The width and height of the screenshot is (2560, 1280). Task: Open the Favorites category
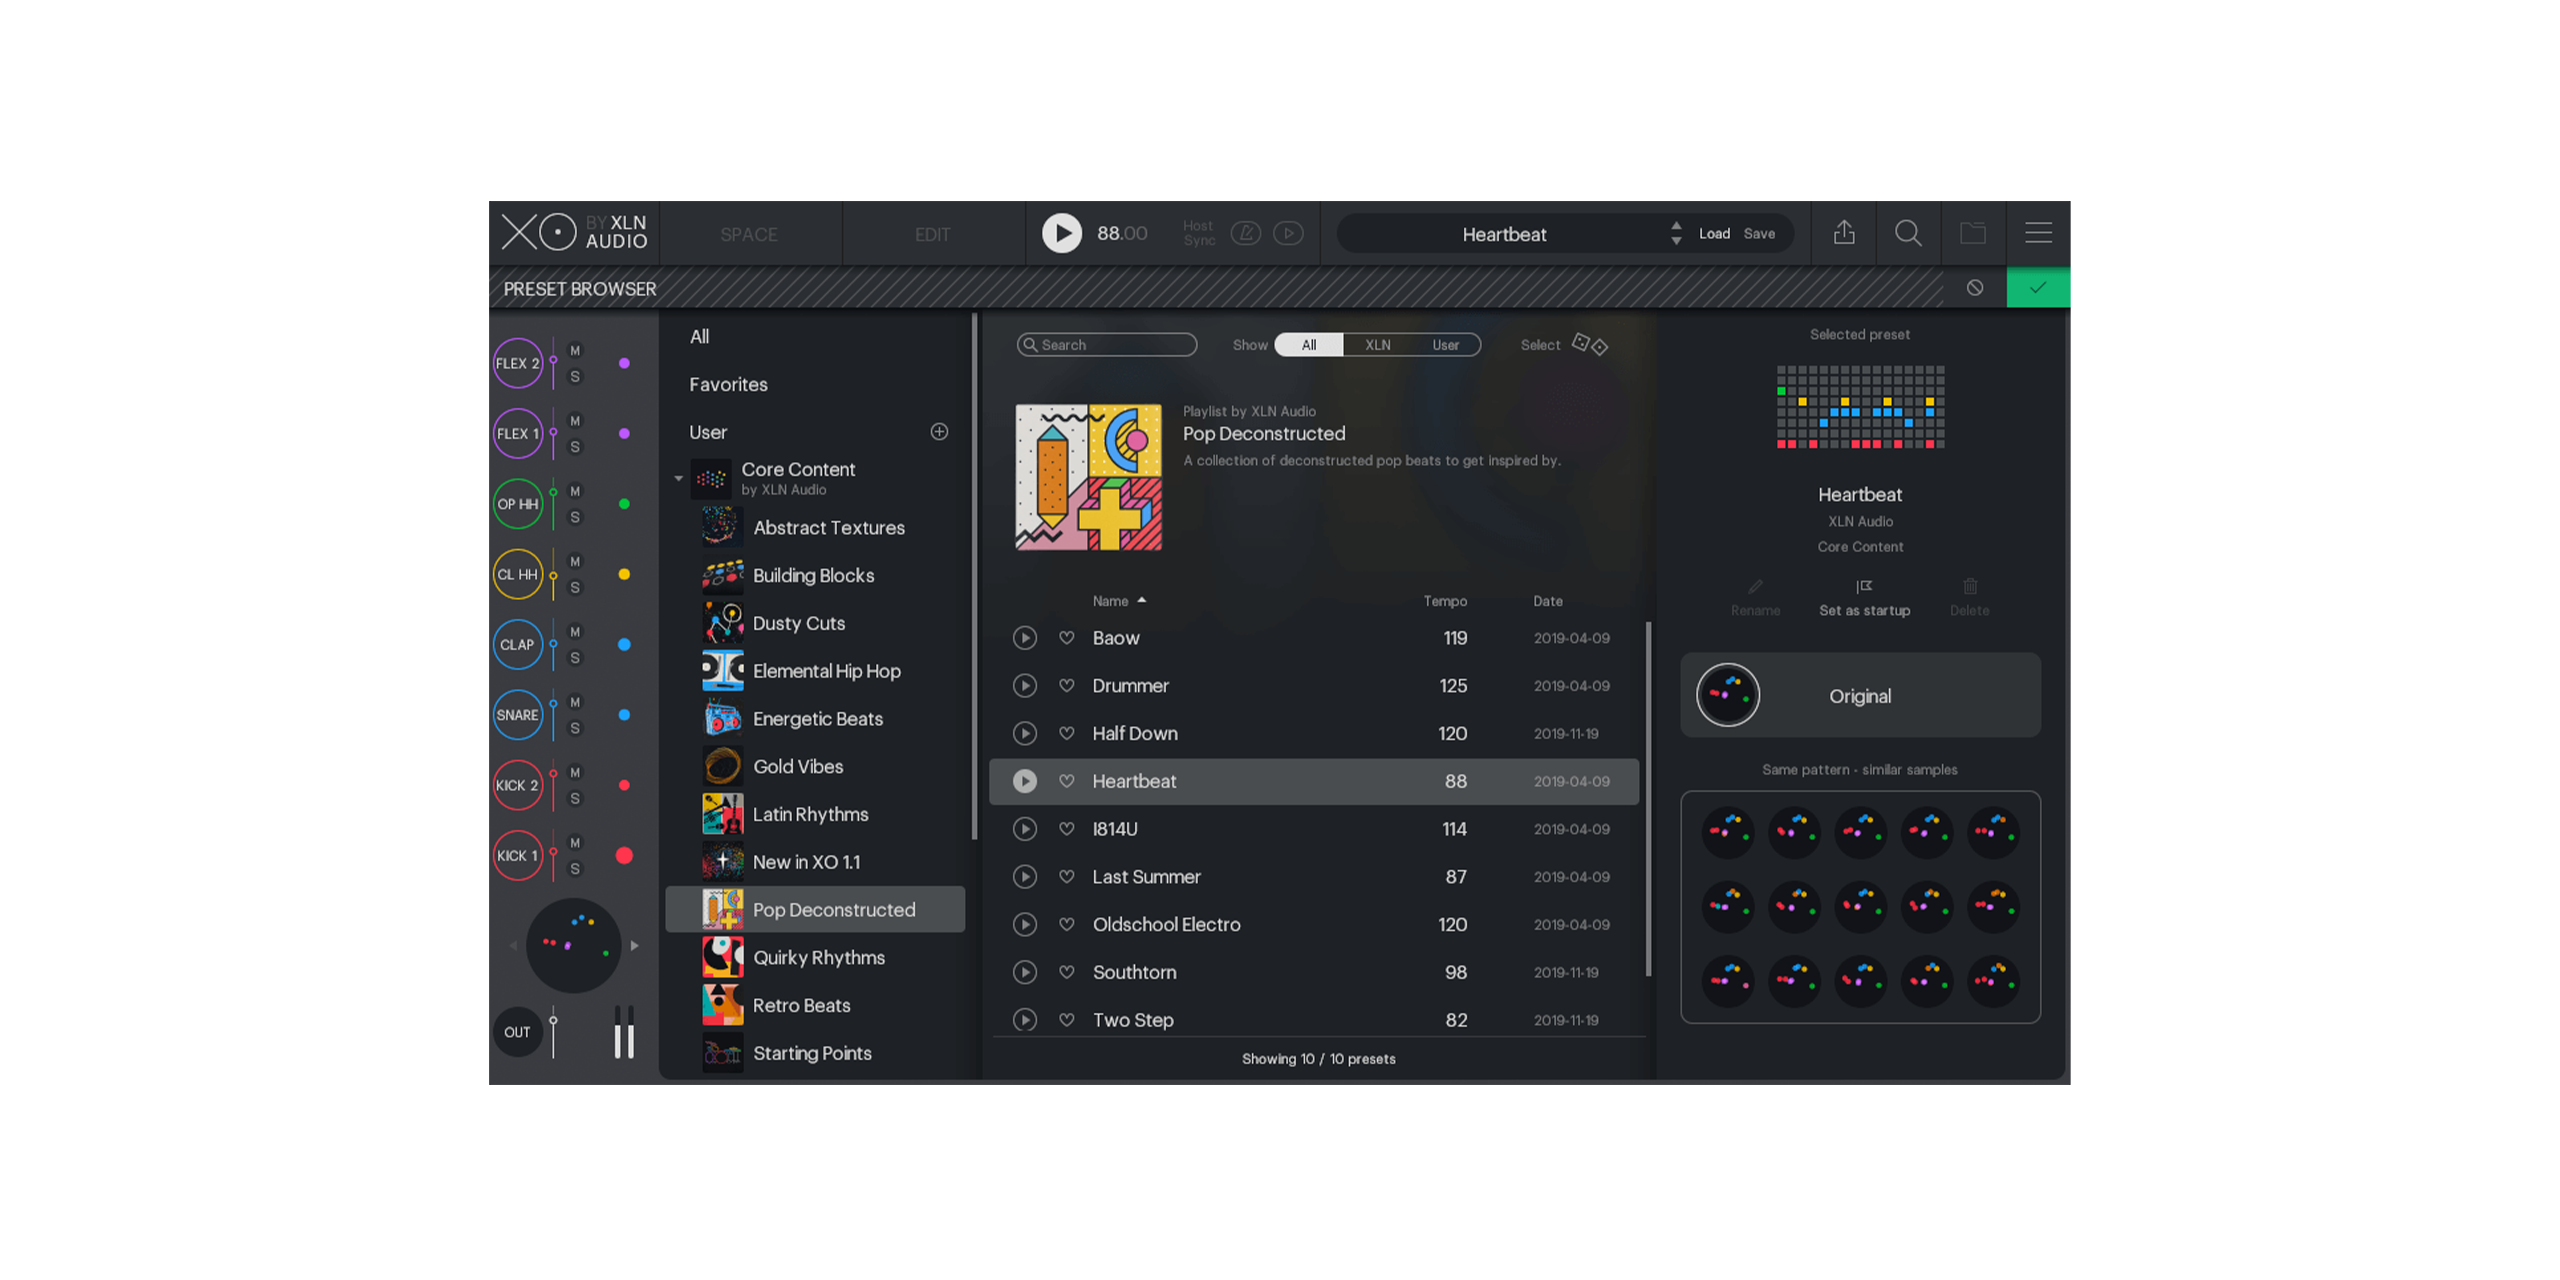[x=728, y=385]
